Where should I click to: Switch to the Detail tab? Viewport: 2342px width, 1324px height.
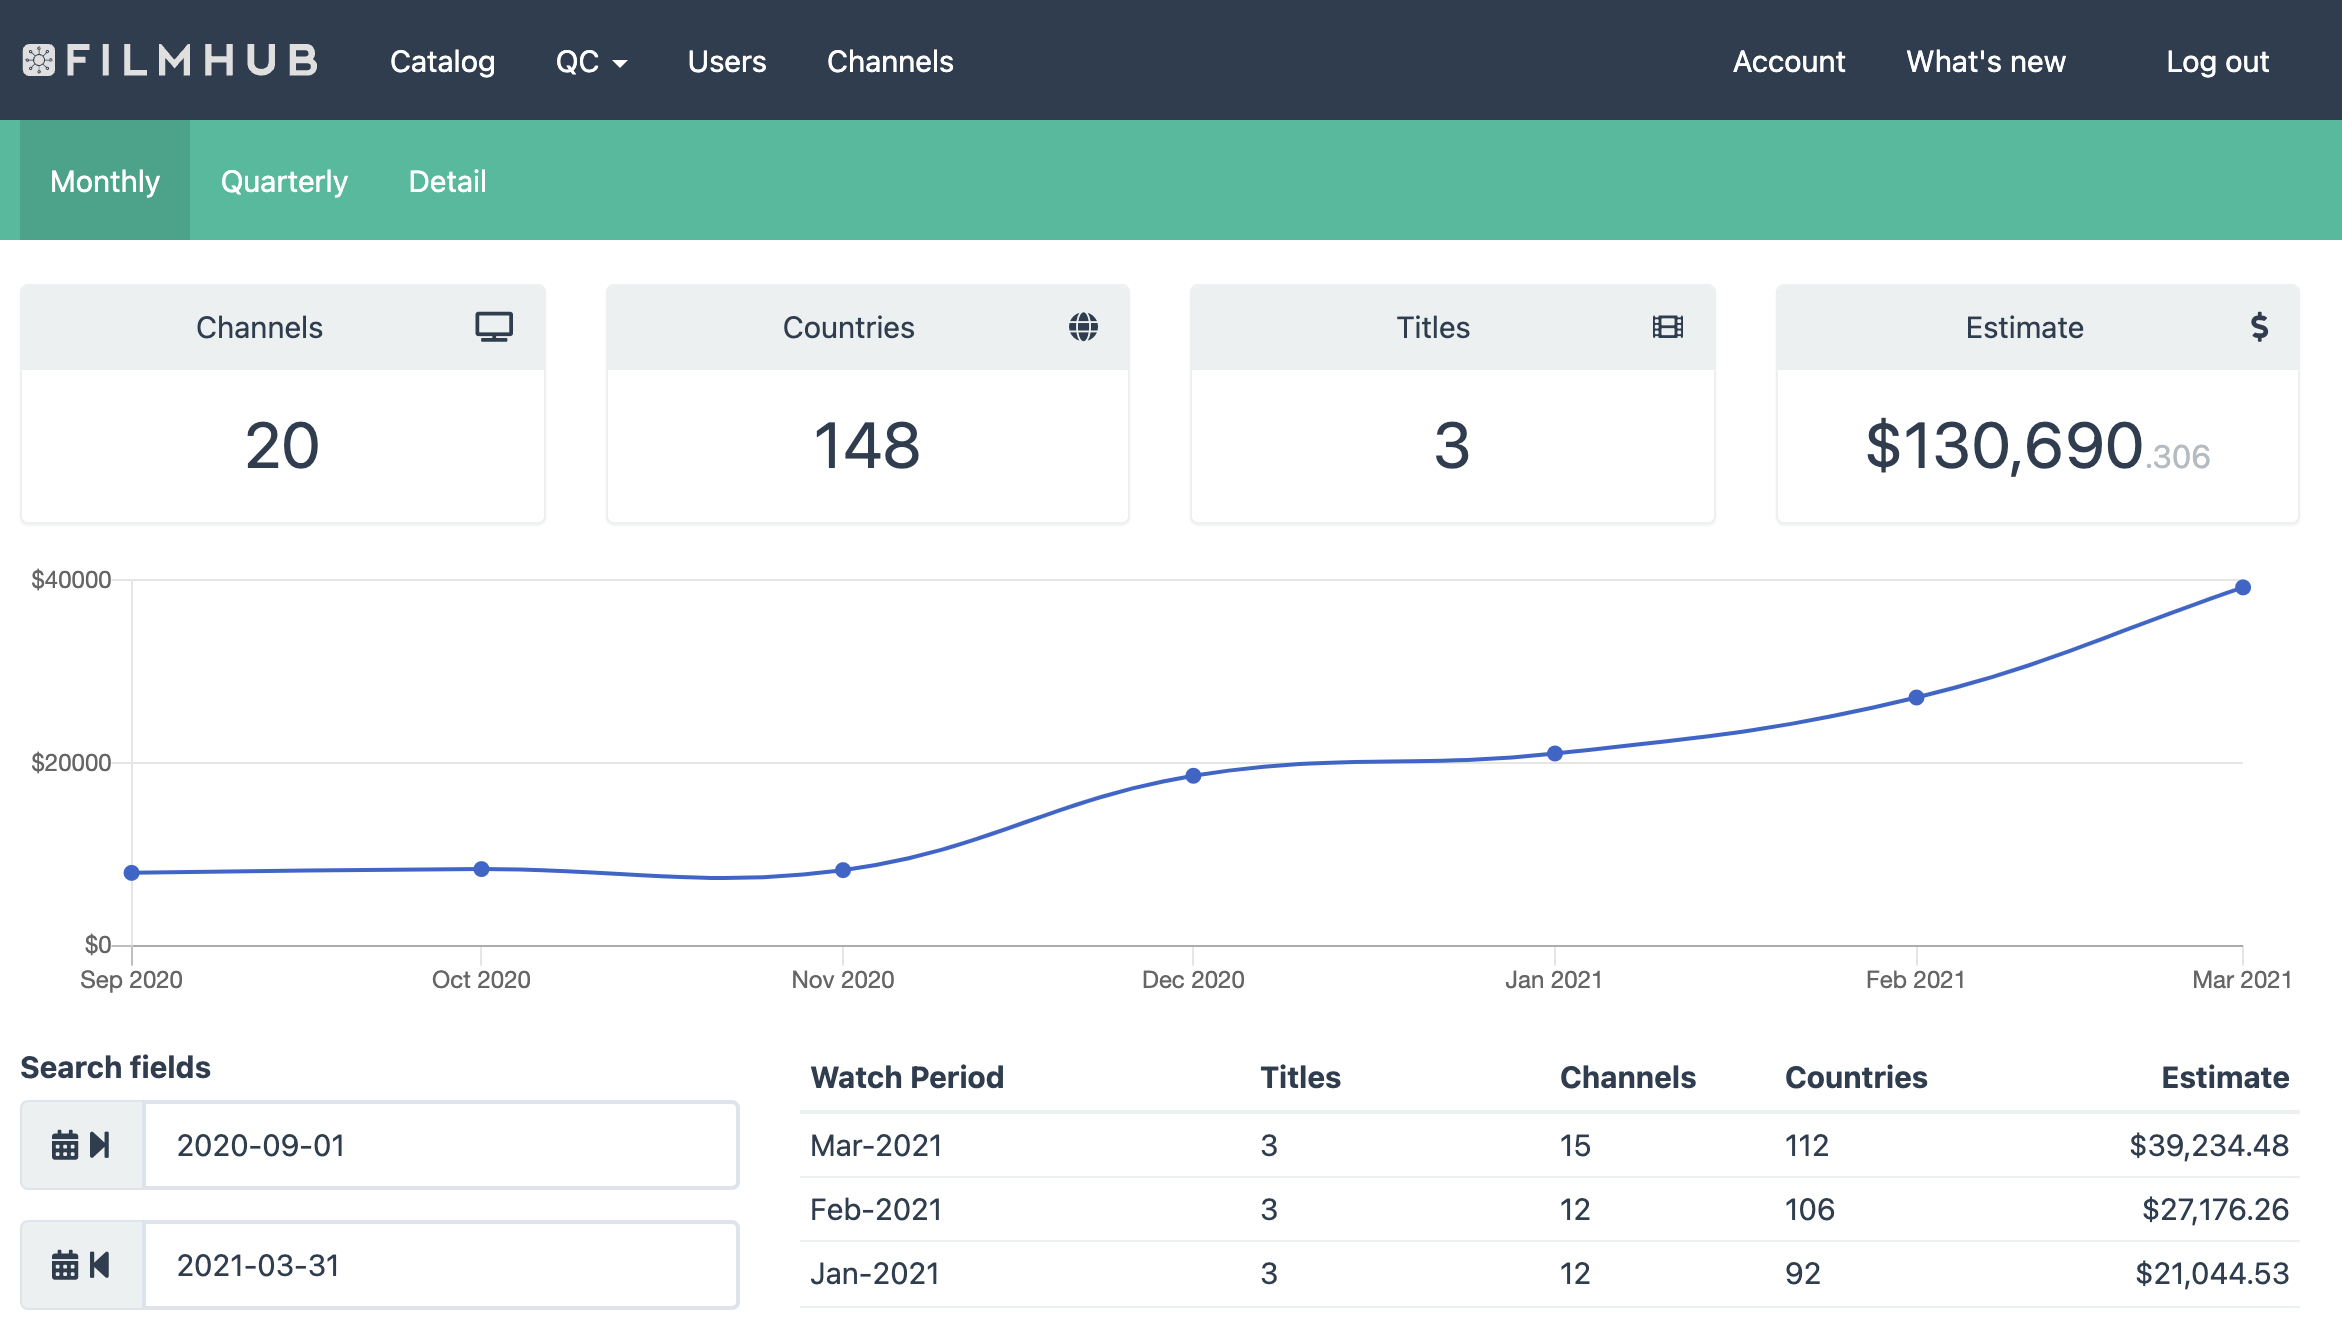tap(447, 181)
